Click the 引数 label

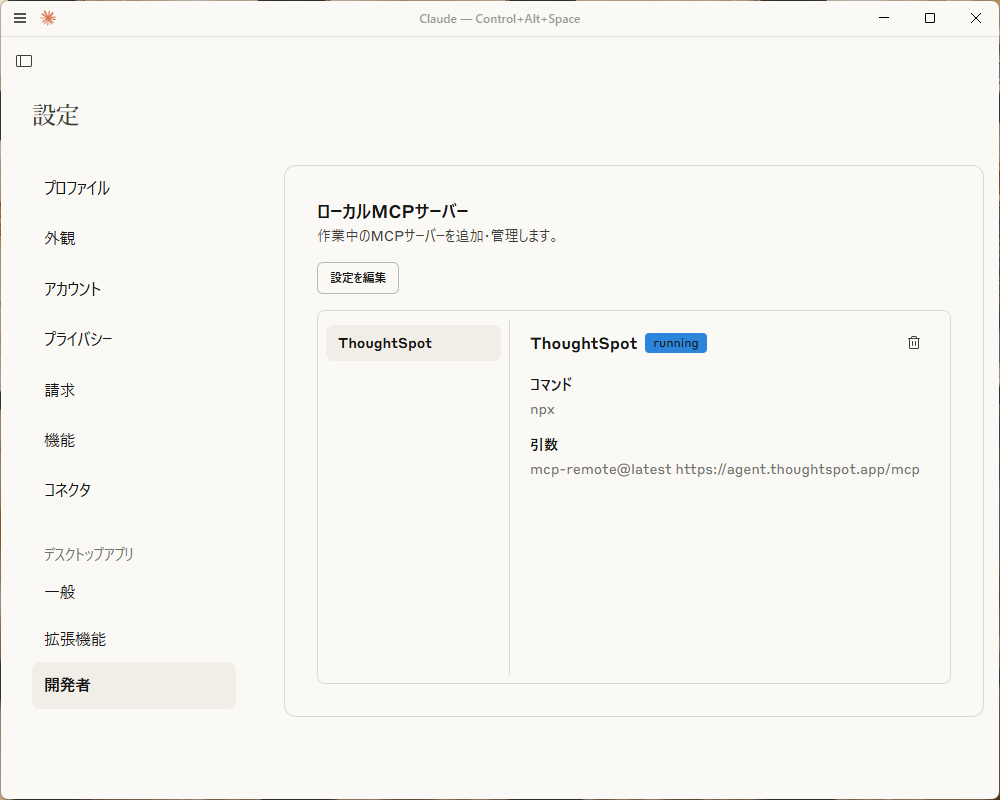tap(544, 445)
